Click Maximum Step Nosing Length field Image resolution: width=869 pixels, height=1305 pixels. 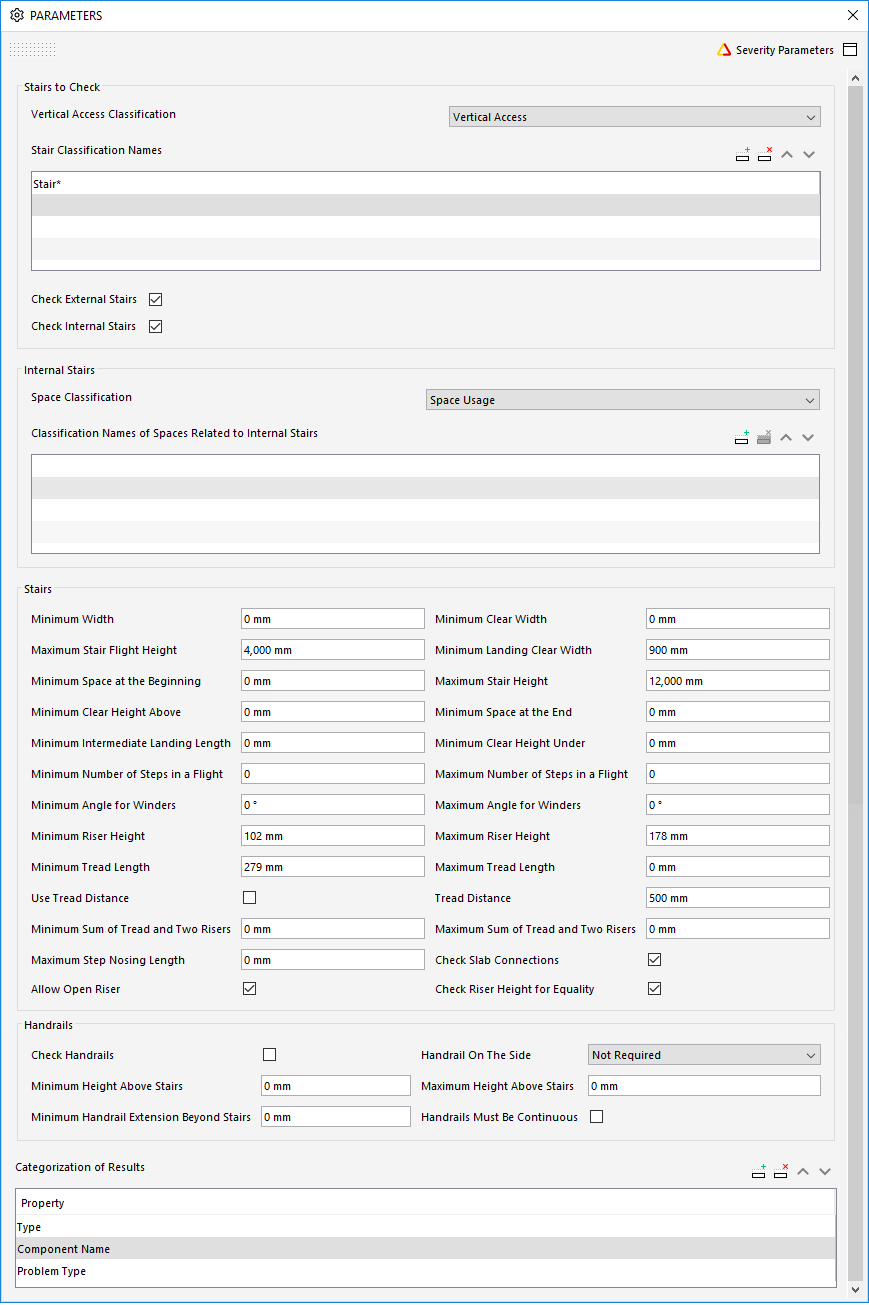[333, 960]
